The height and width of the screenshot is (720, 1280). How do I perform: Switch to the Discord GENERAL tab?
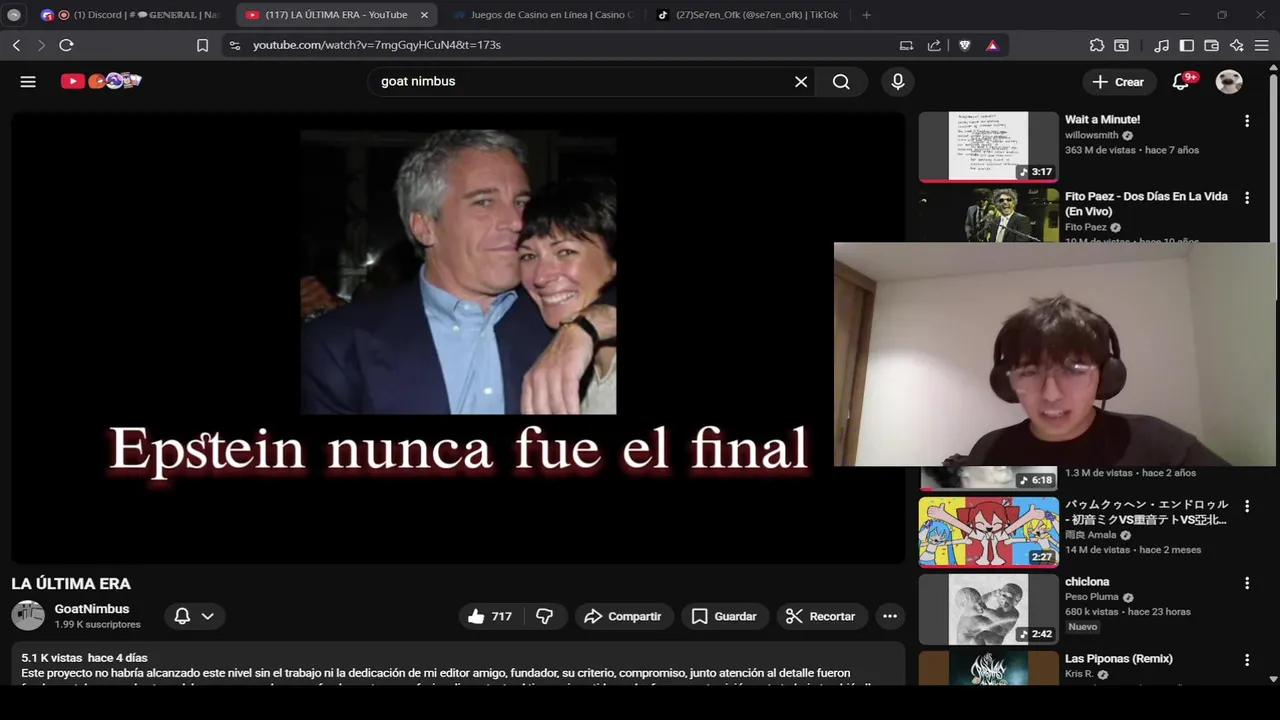tap(130, 15)
